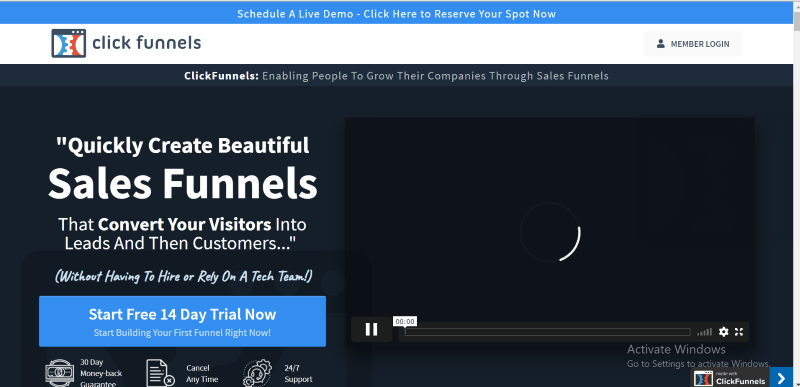Image resolution: width=800 pixels, height=387 pixels.
Task: Click the video progress bar
Action: 547,332
